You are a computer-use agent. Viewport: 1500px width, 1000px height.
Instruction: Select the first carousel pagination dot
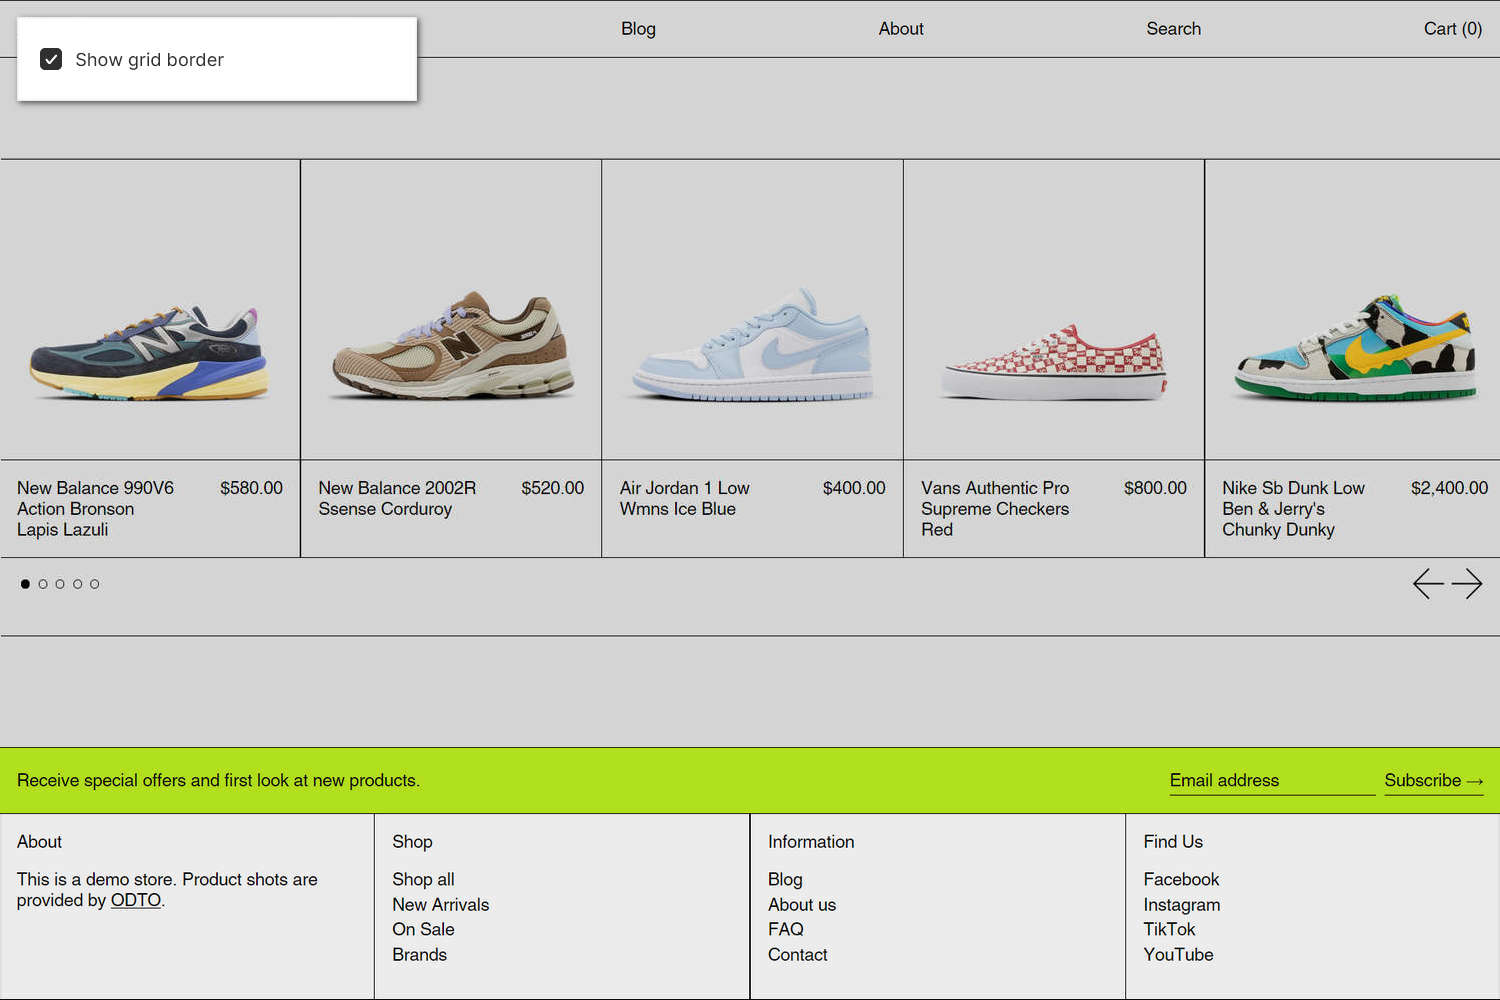point(25,583)
